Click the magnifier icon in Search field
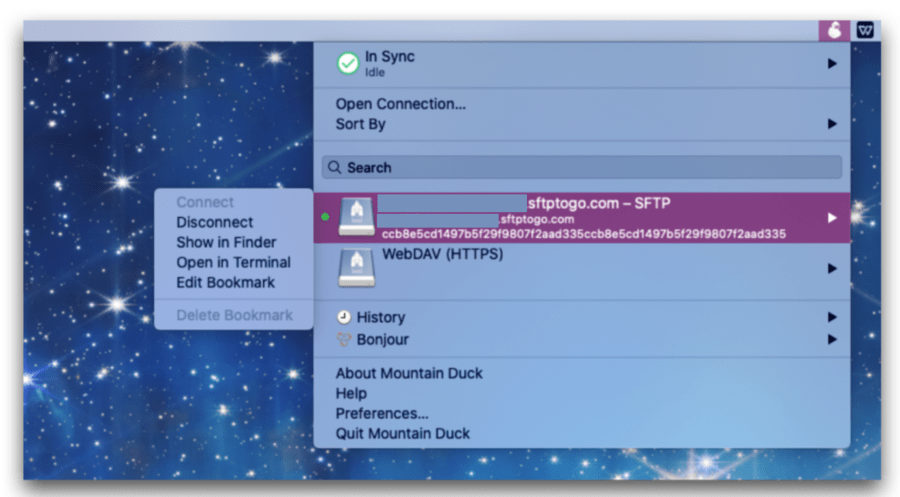Image resolution: width=900 pixels, height=497 pixels. [335, 167]
